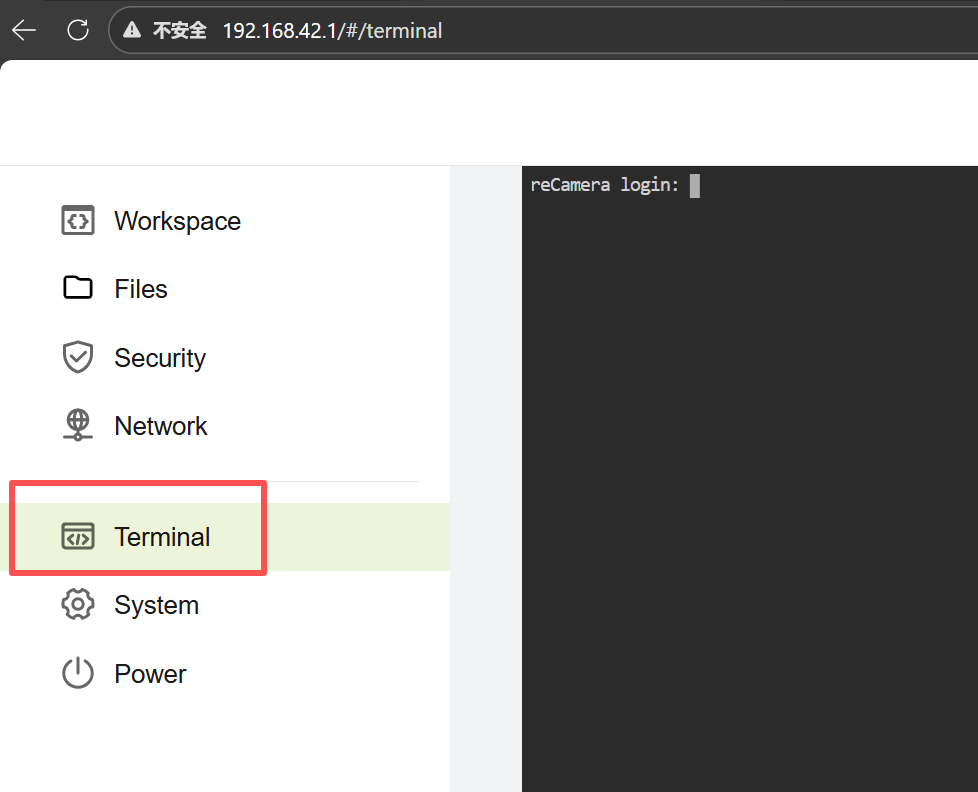Screen dimensions: 978x792
Task: Open System page via its text label
Action: coord(156,605)
